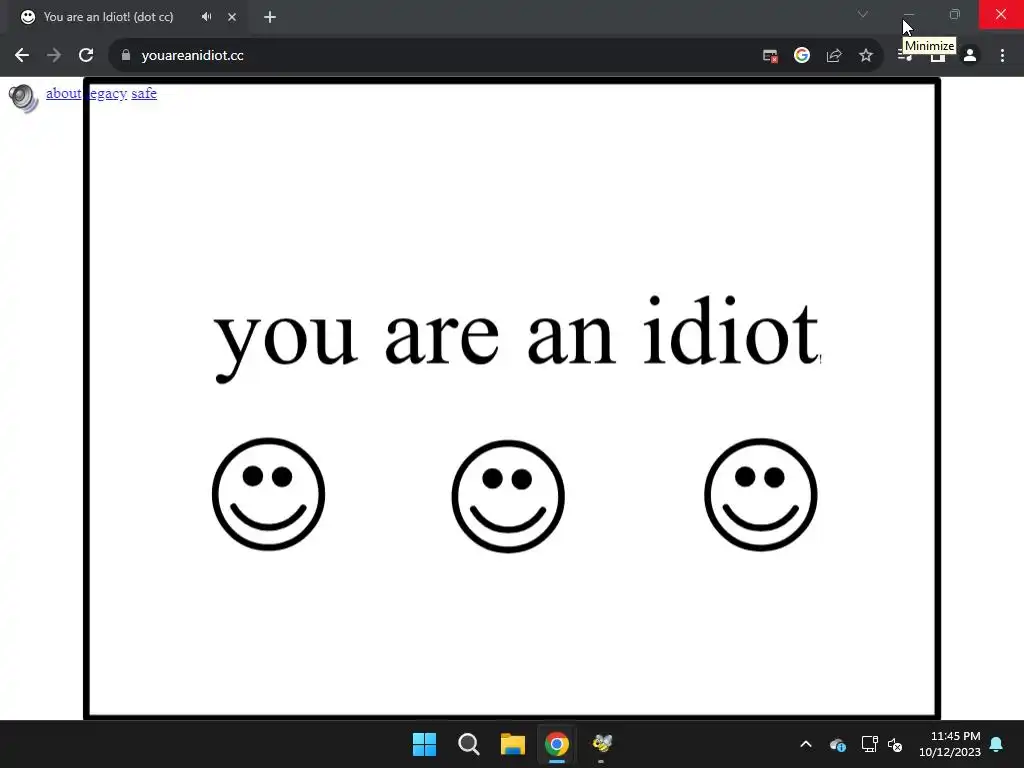Go back to the previous page
1024x768 pixels.
(22, 56)
